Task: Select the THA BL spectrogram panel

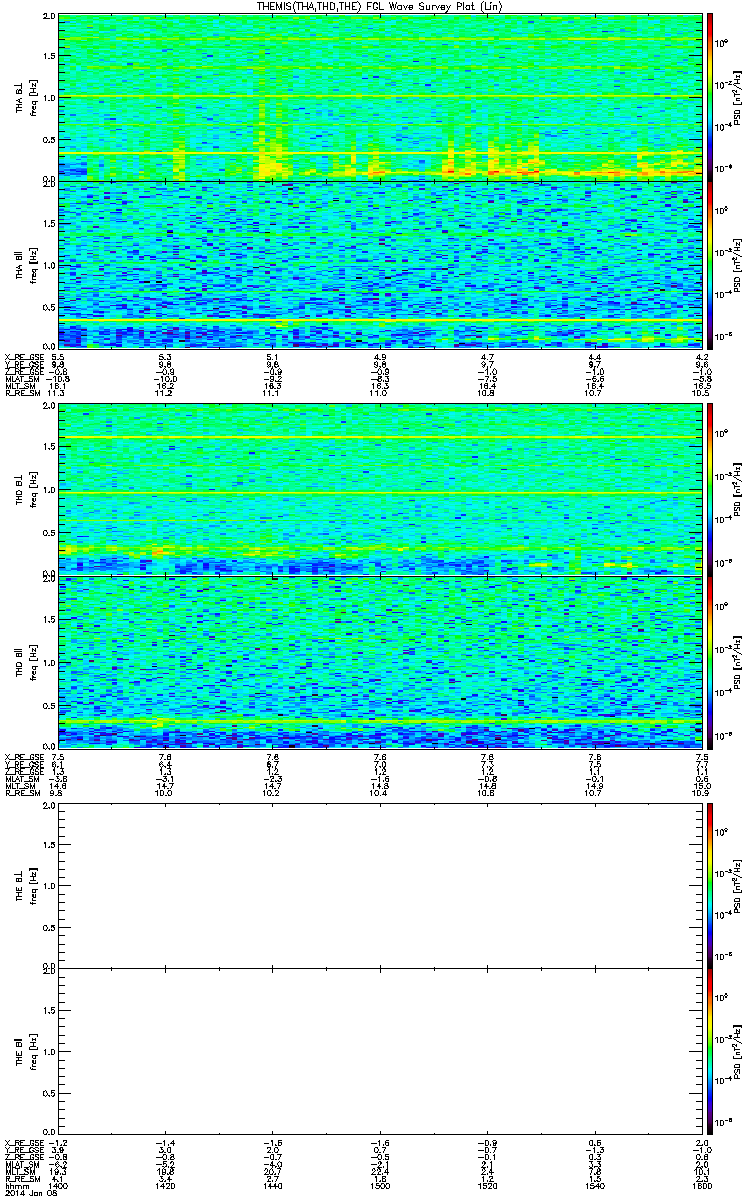Action: coord(379,97)
